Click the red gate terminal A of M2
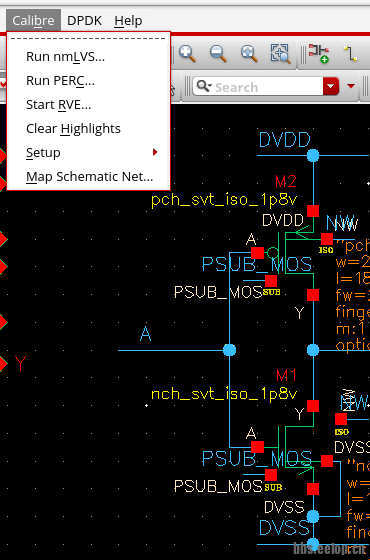370x560 pixels. [258, 253]
